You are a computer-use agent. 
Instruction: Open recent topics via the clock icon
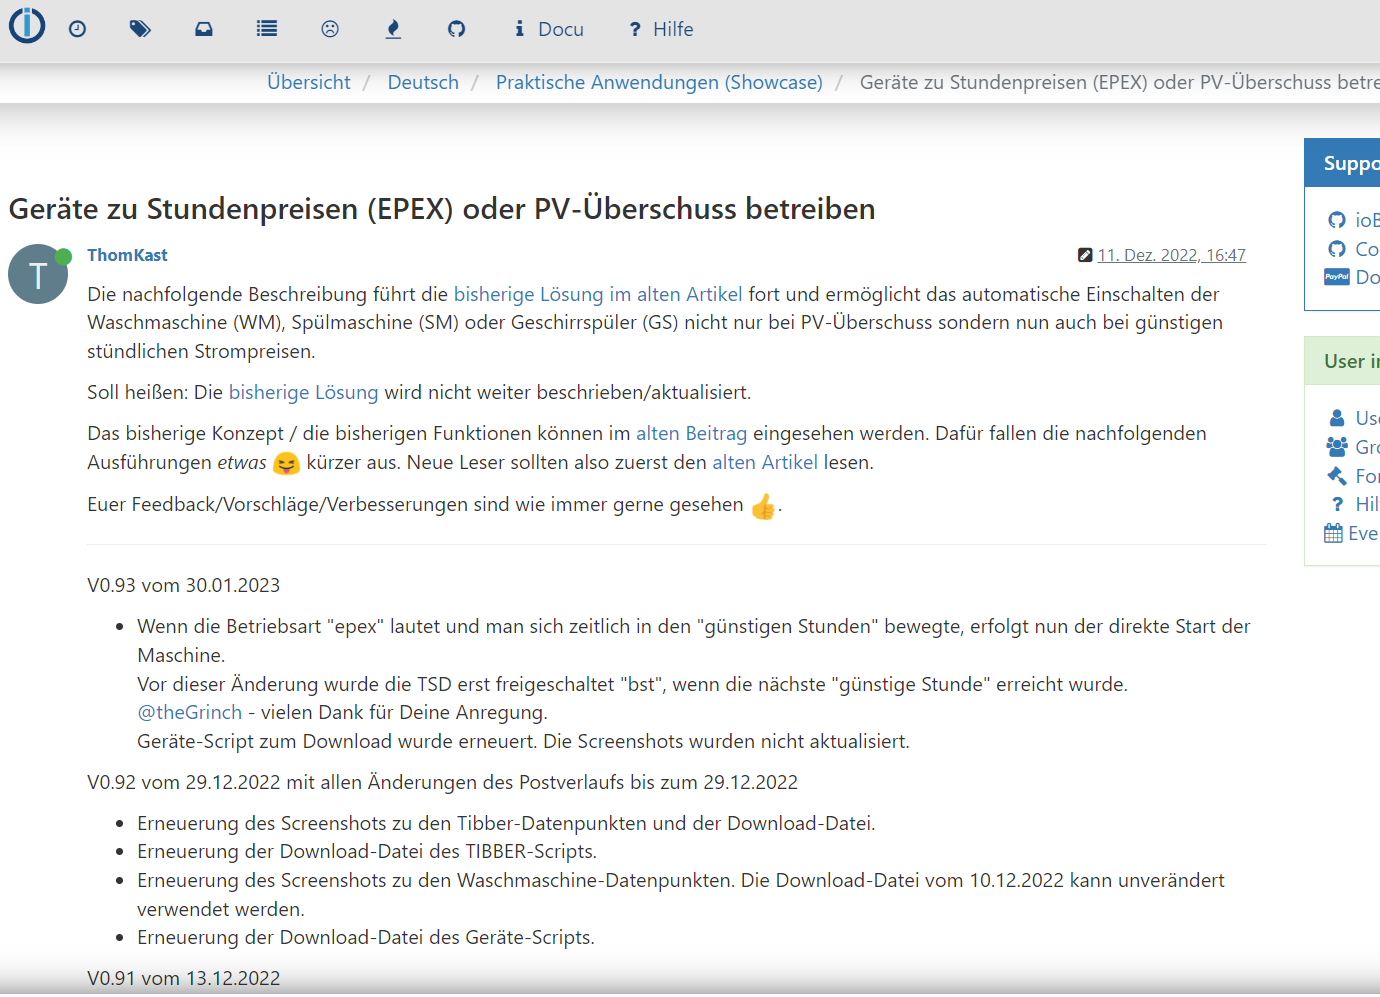pos(77,29)
